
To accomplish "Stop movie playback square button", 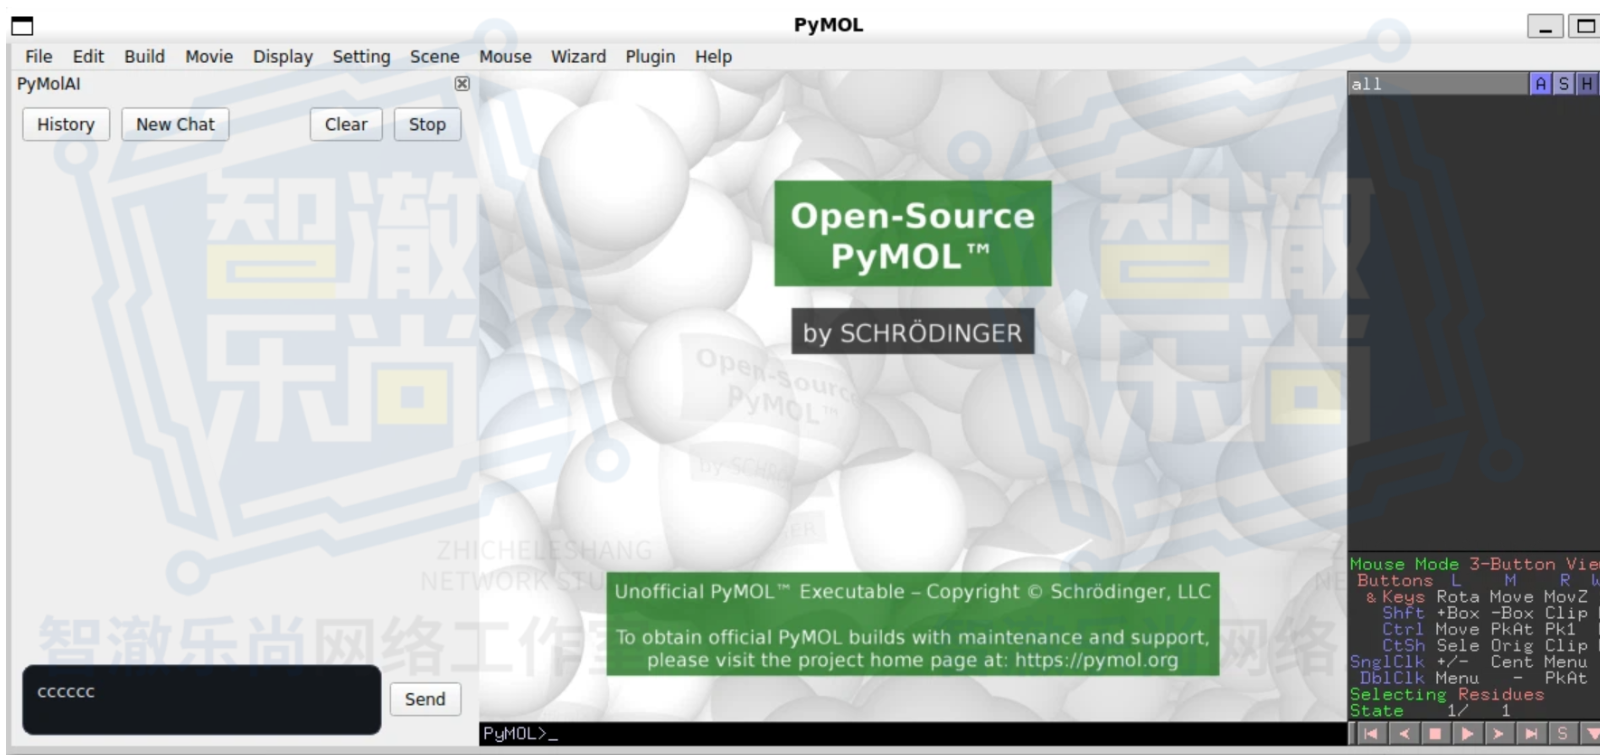I will pos(1435,734).
